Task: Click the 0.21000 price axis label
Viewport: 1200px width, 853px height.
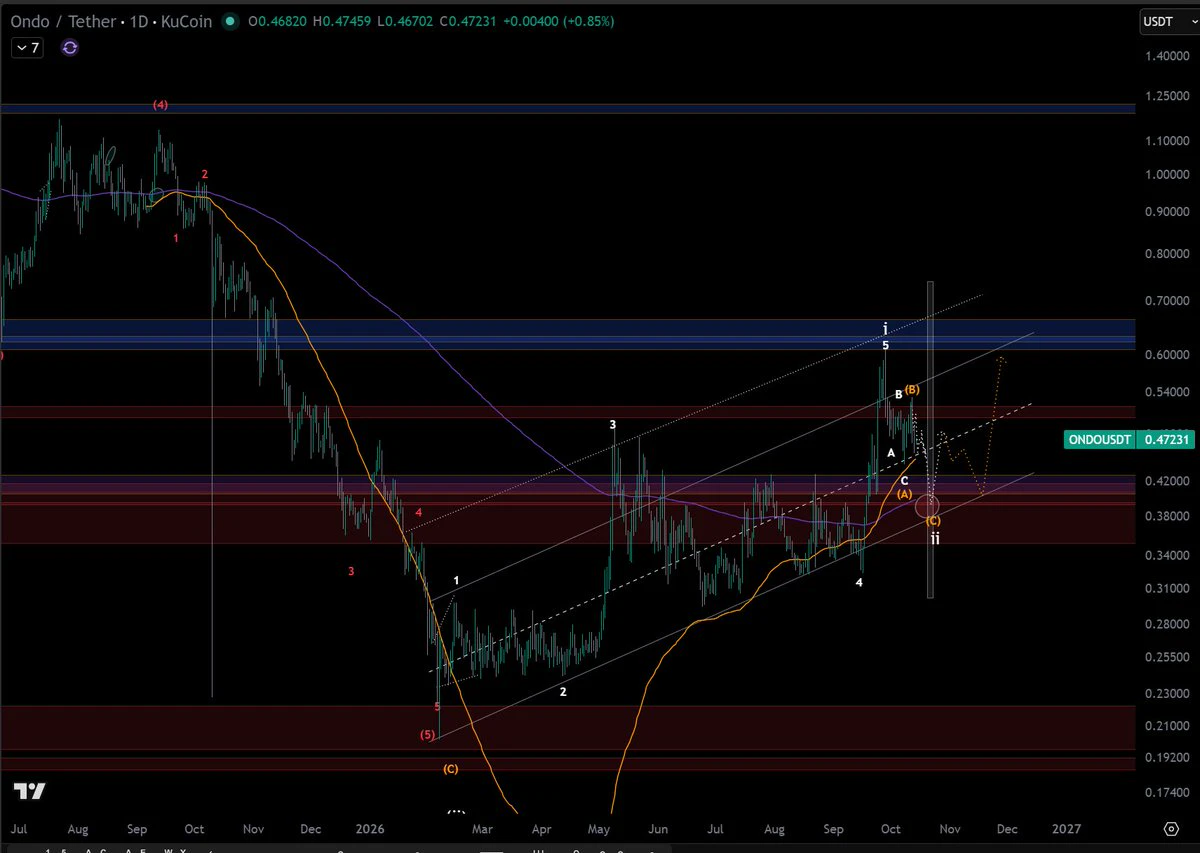Action: 1165,726
